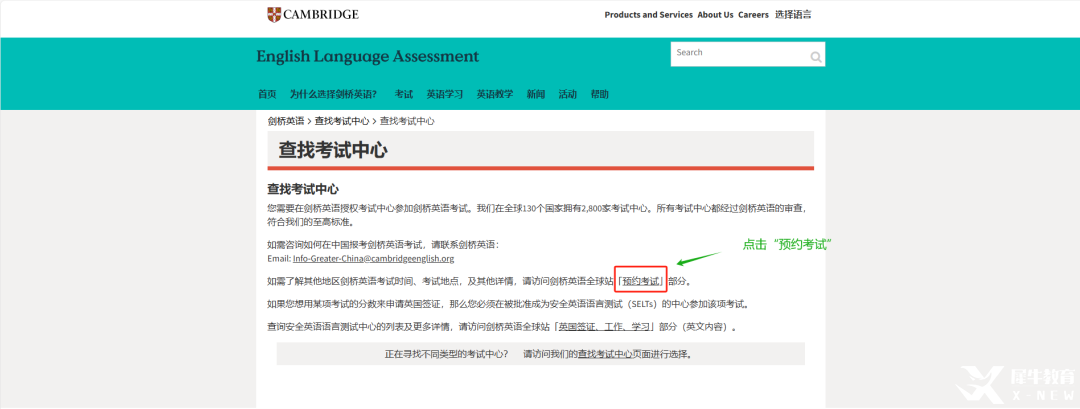This screenshot has height=409, width=1080.
Task: Open 为什么选择剑桥英语? navigation item
Action: coord(333,94)
